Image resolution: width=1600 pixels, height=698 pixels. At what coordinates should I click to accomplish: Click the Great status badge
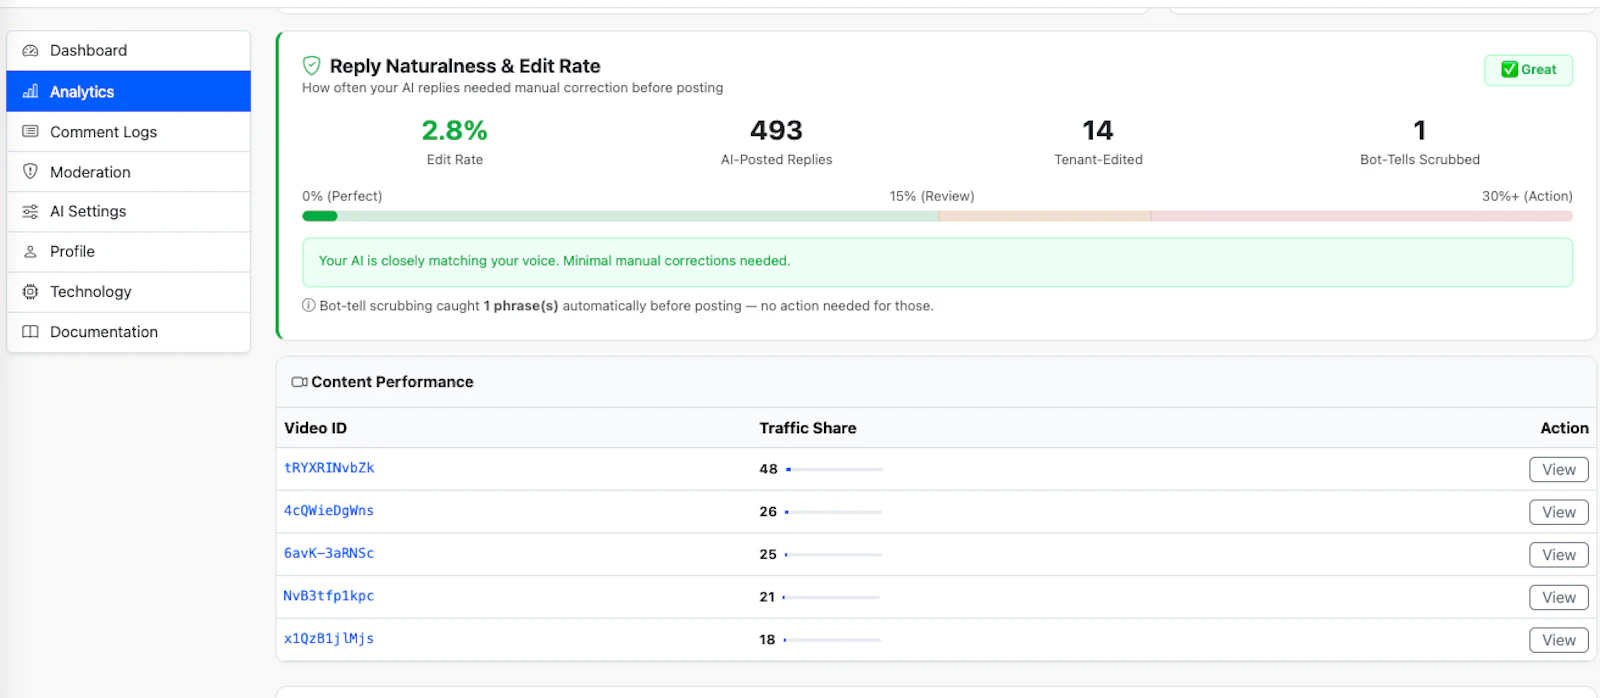tap(1528, 70)
